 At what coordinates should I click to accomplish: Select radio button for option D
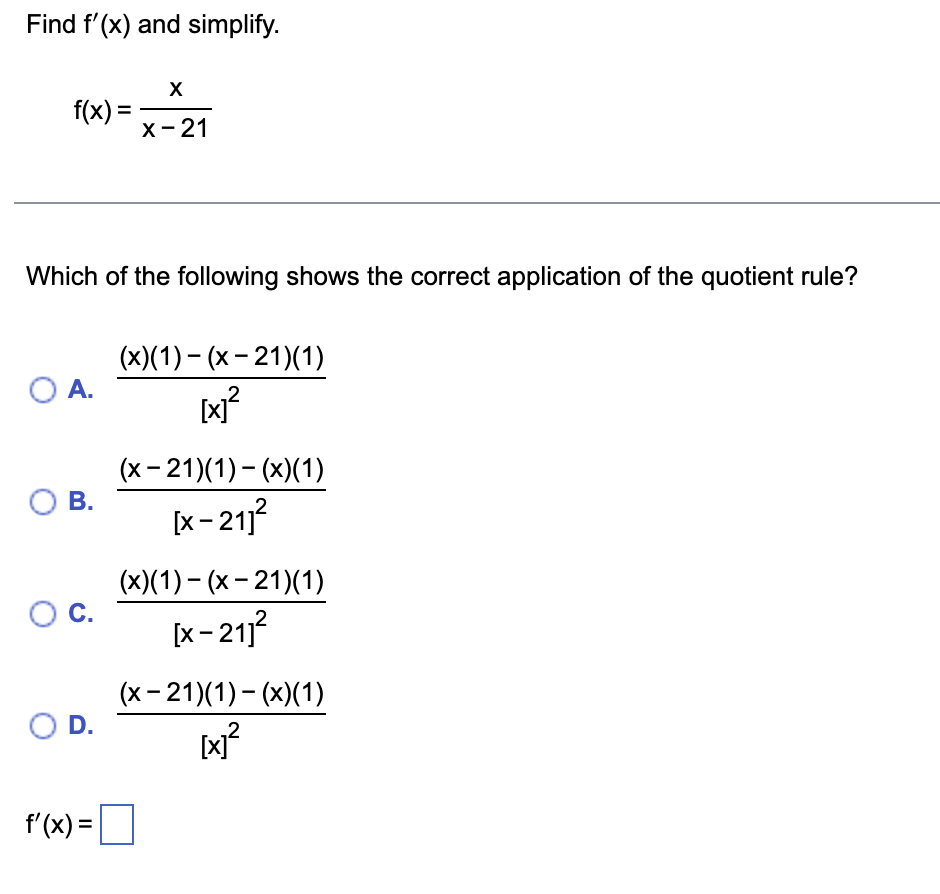pyautogui.click(x=42, y=727)
